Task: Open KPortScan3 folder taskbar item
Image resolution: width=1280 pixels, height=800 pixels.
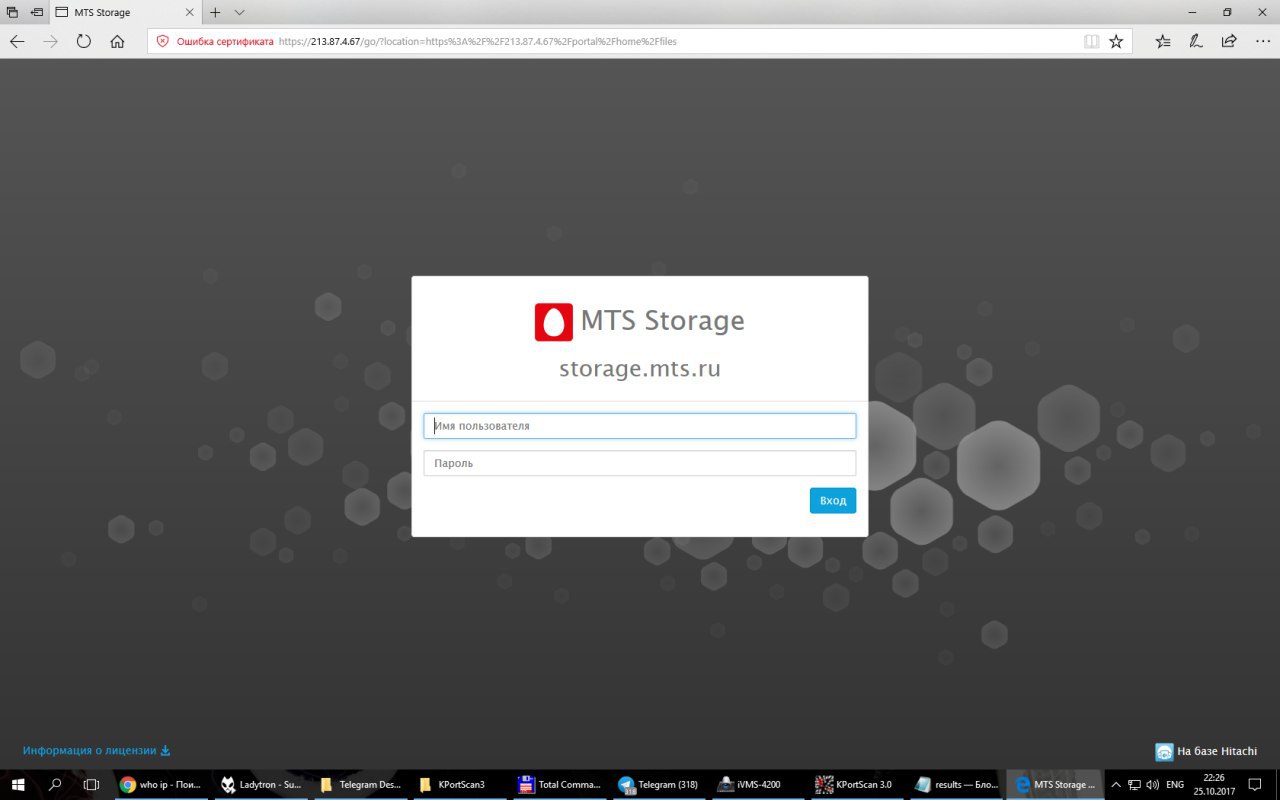Action: 460,785
